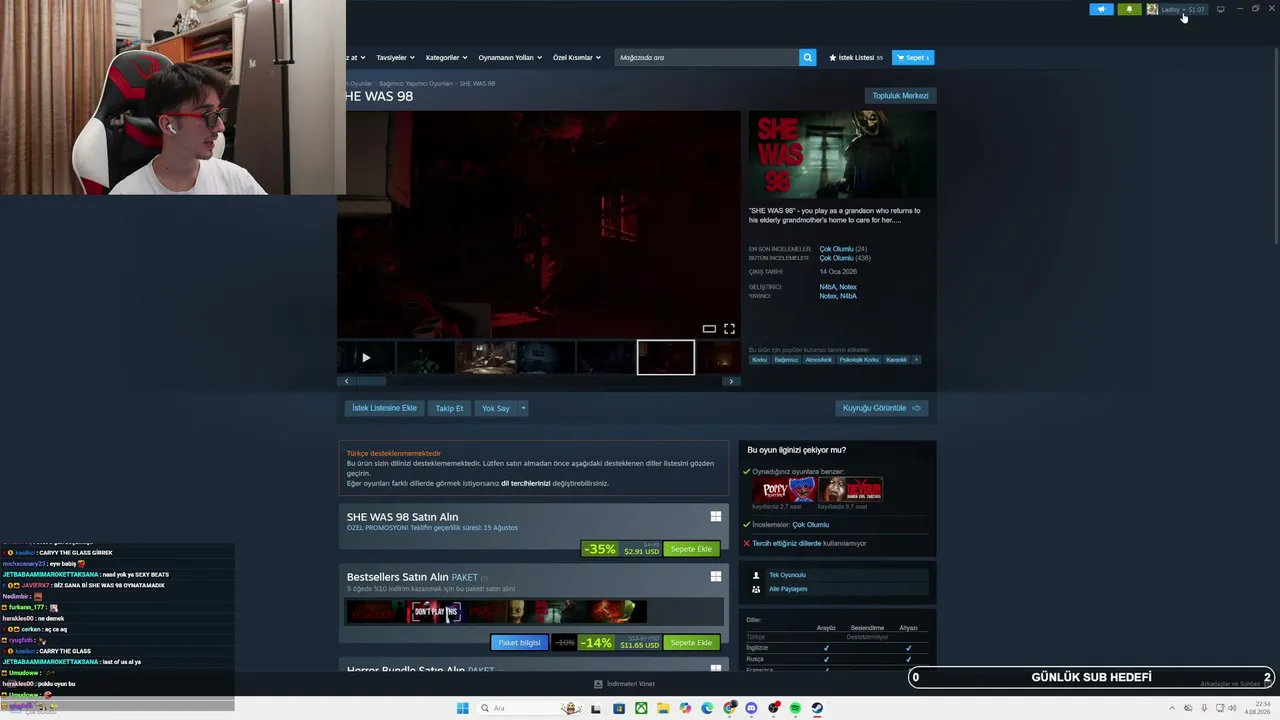Click the SHE WAS 98 header capsule image
Screen dimensions: 1280x720
coord(842,154)
